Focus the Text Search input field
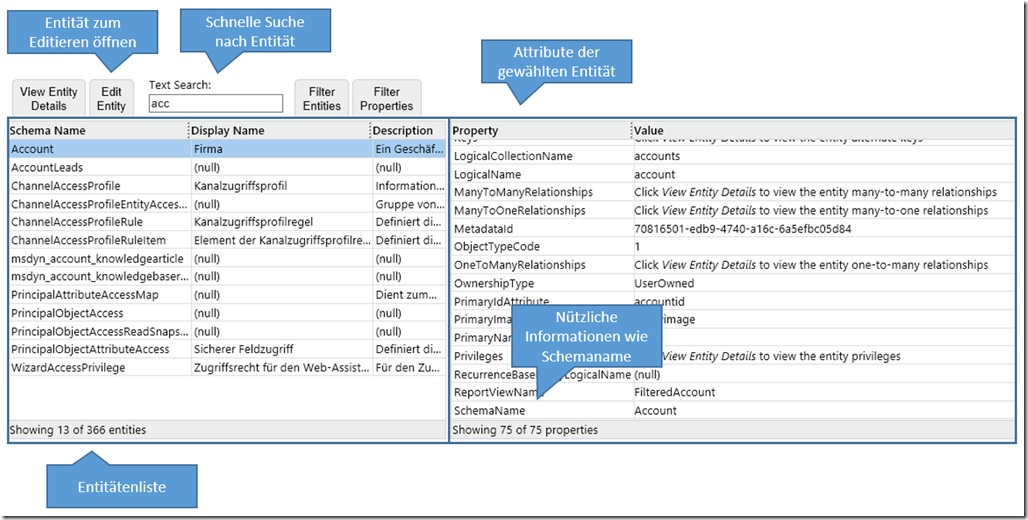1028x520 pixels. [215, 104]
